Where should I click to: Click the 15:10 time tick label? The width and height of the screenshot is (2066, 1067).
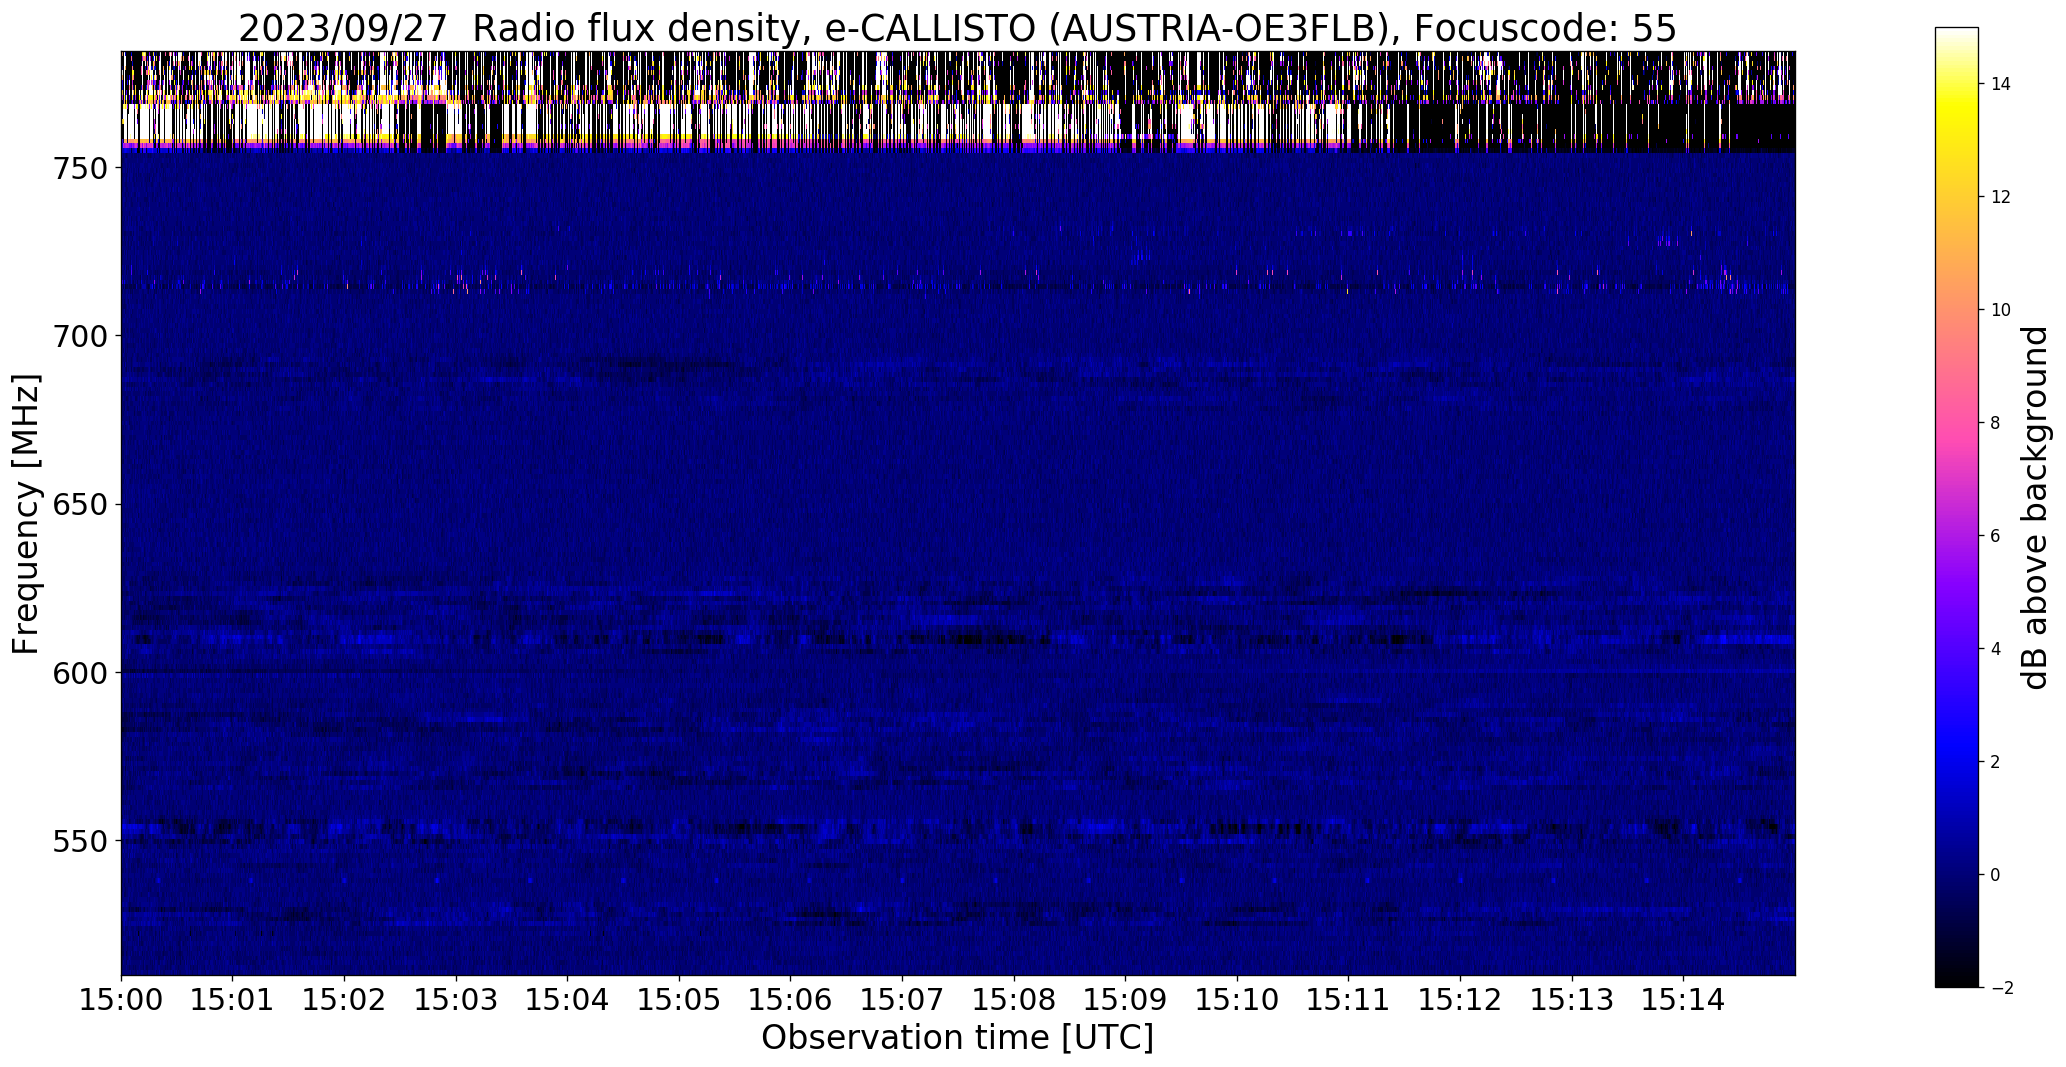(x=1238, y=1001)
